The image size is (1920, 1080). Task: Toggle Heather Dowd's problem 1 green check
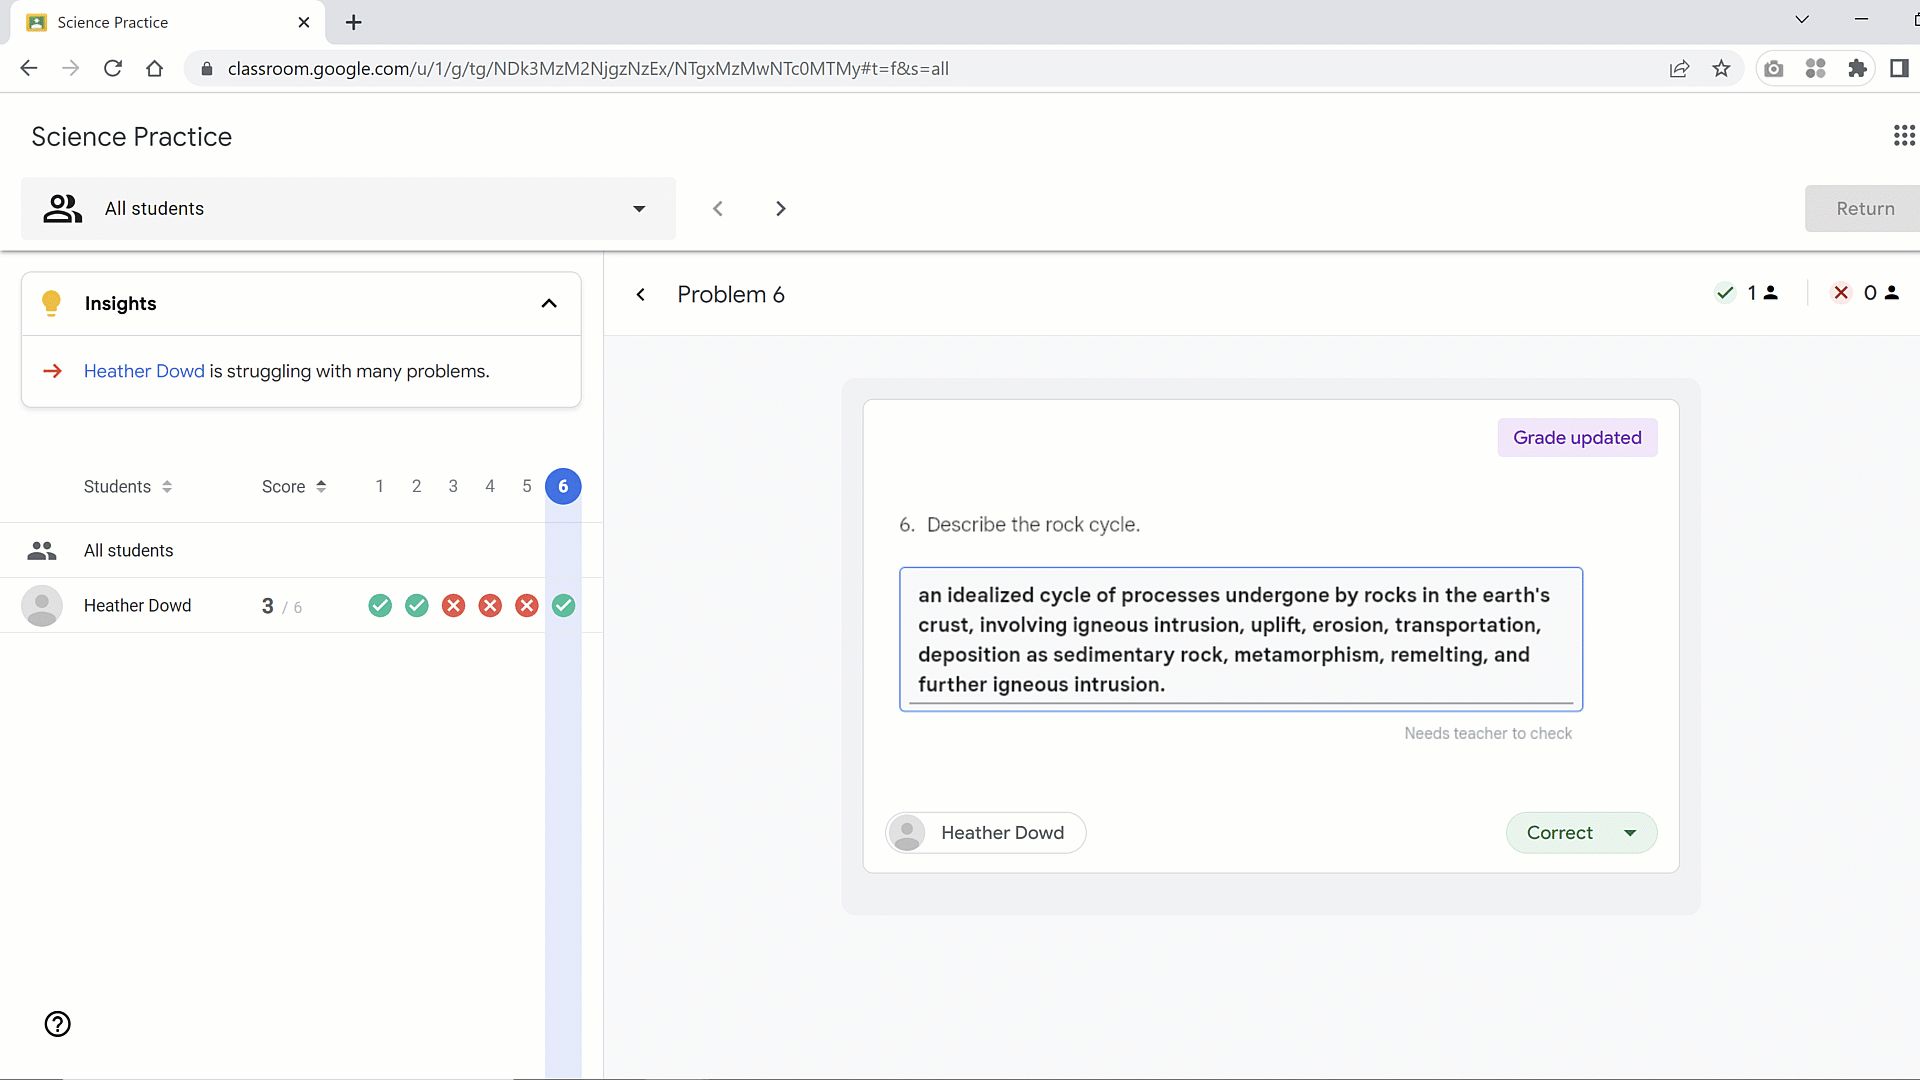click(x=380, y=606)
